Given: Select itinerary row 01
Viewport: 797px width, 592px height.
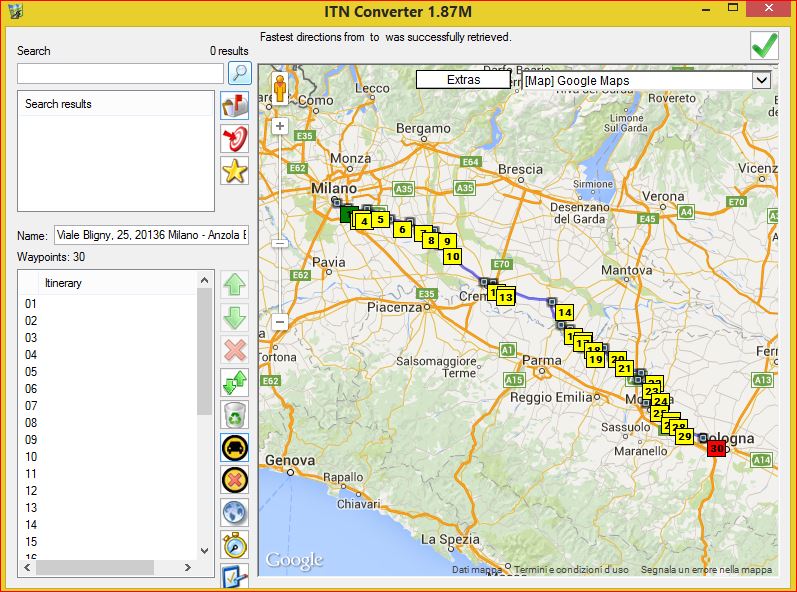Looking at the screenshot, I should pyautogui.click(x=108, y=304).
